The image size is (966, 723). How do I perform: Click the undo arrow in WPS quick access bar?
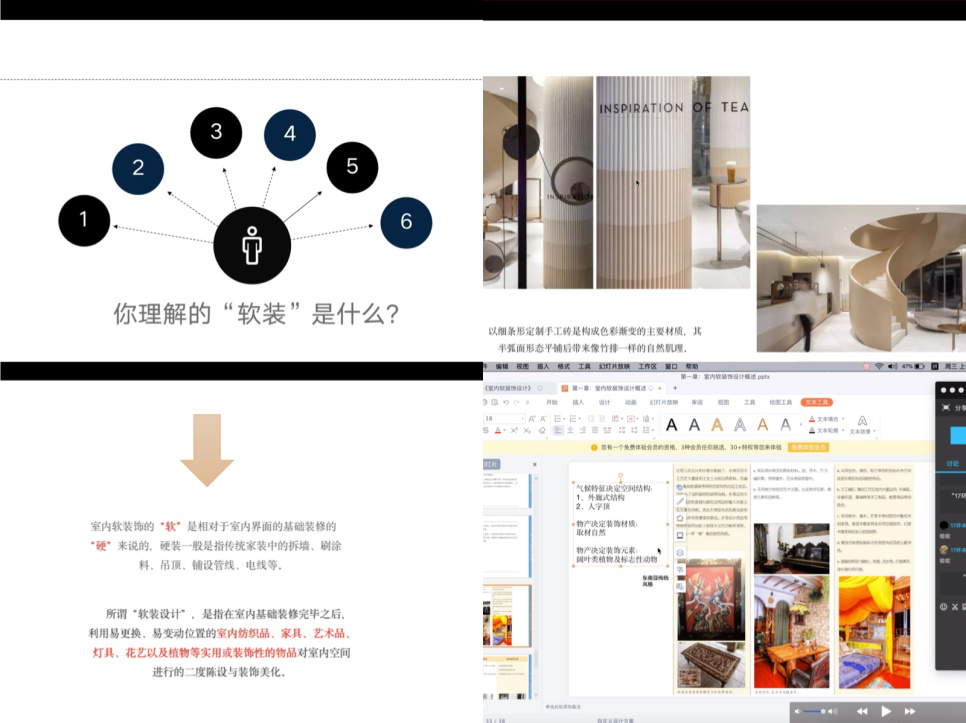(x=506, y=402)
